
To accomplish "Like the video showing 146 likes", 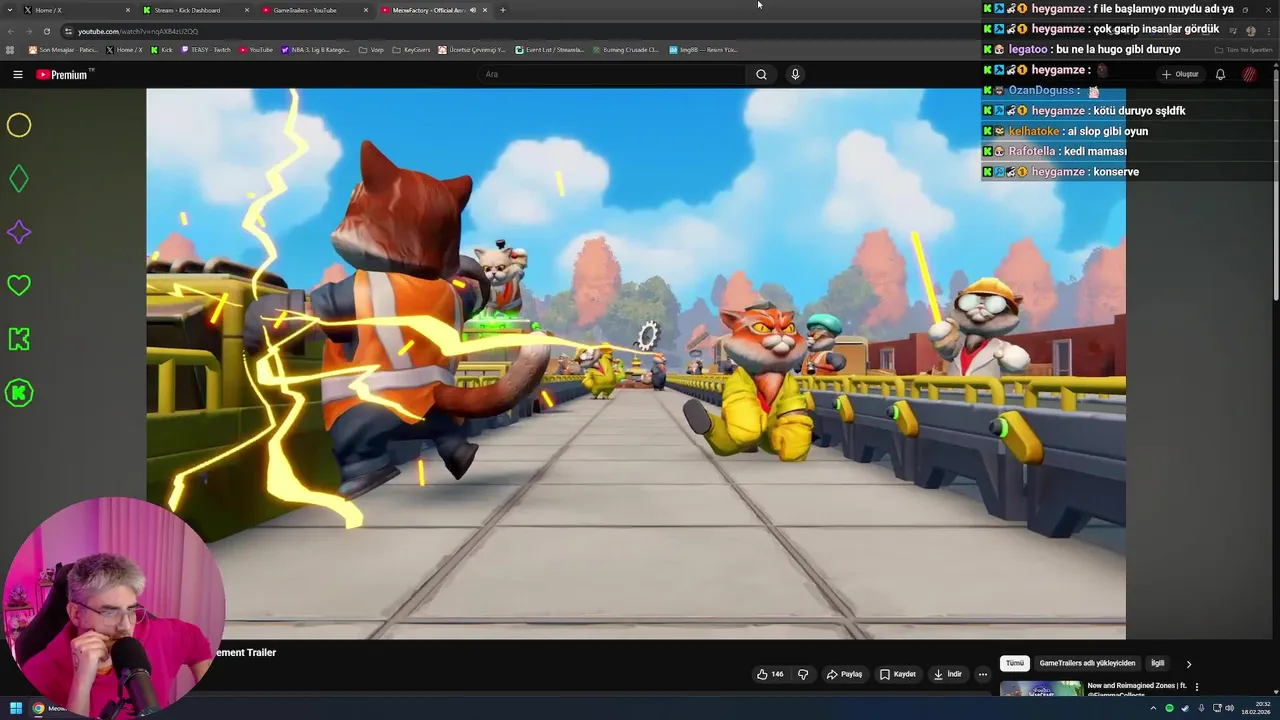I will click(770, 674).
